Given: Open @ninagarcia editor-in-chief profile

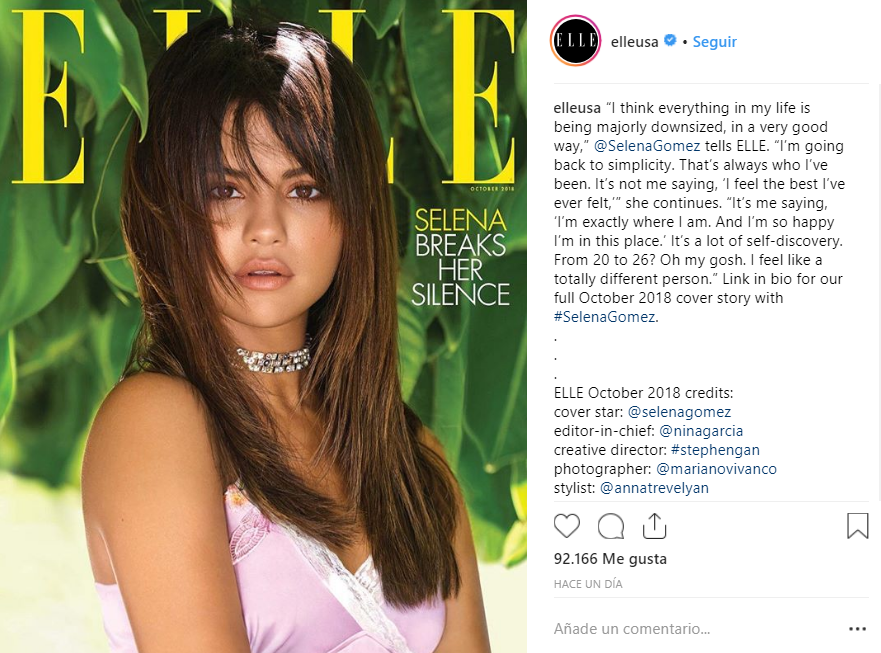Looking at the screenshot, I should 701,431.
